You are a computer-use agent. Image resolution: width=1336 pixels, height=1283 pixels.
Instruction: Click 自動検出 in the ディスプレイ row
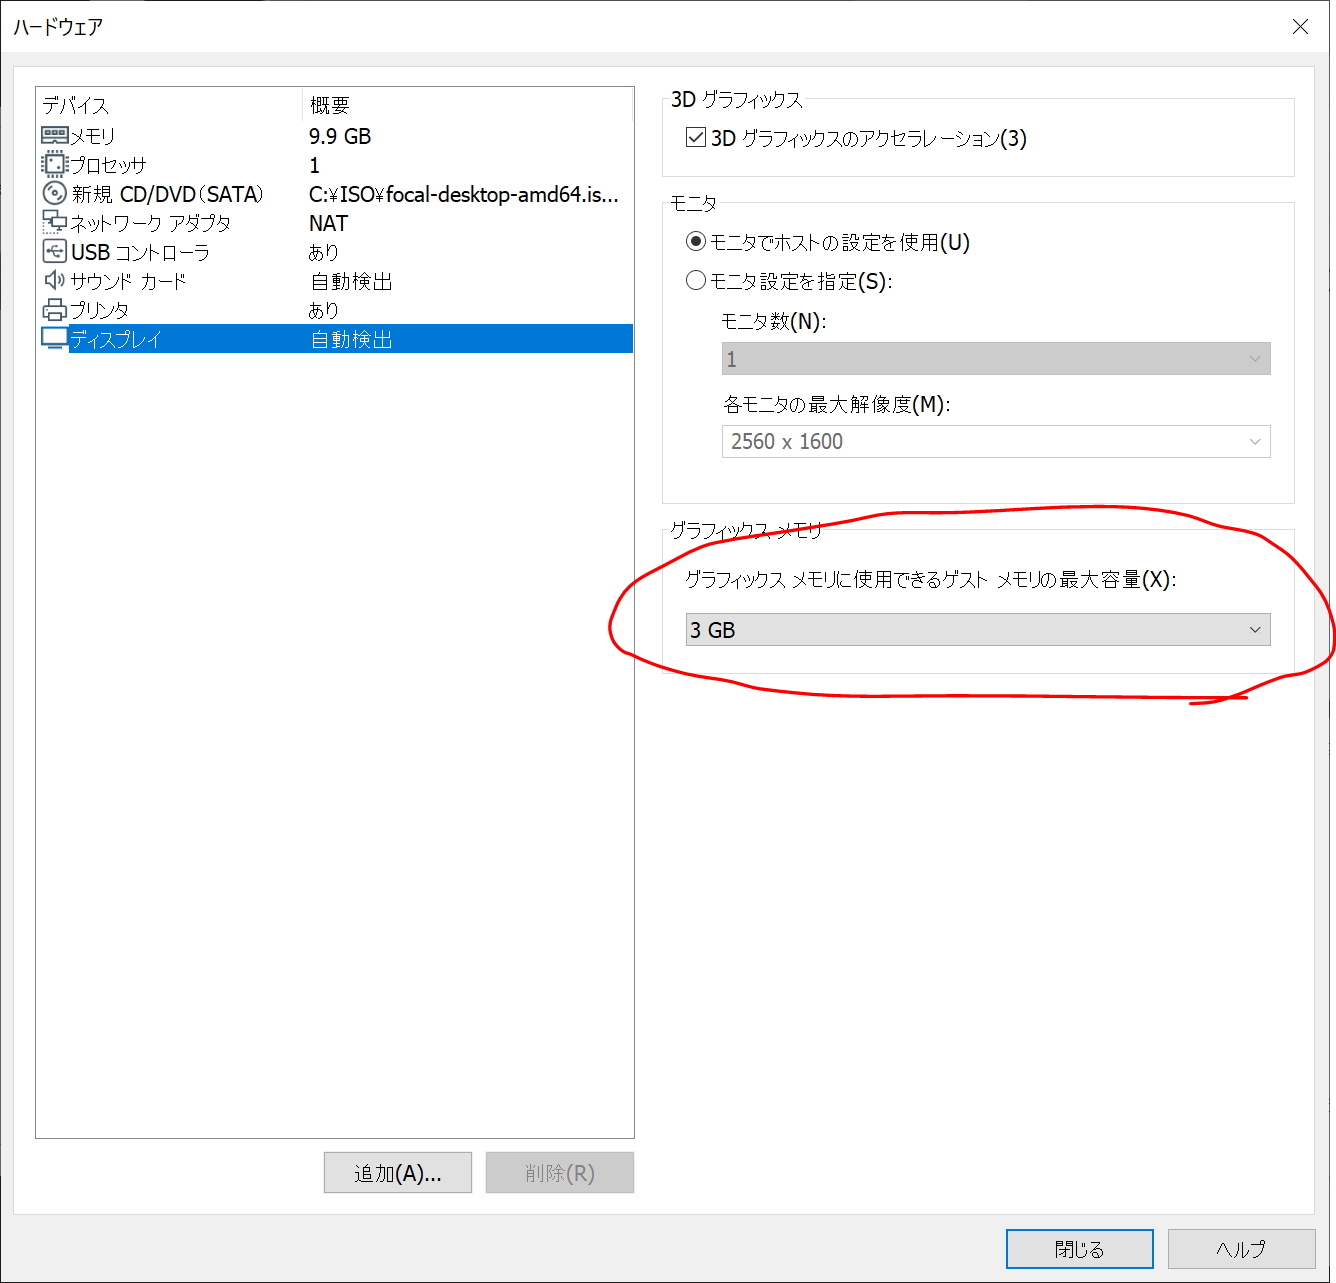pyautogui.click(x=351, y=339)
